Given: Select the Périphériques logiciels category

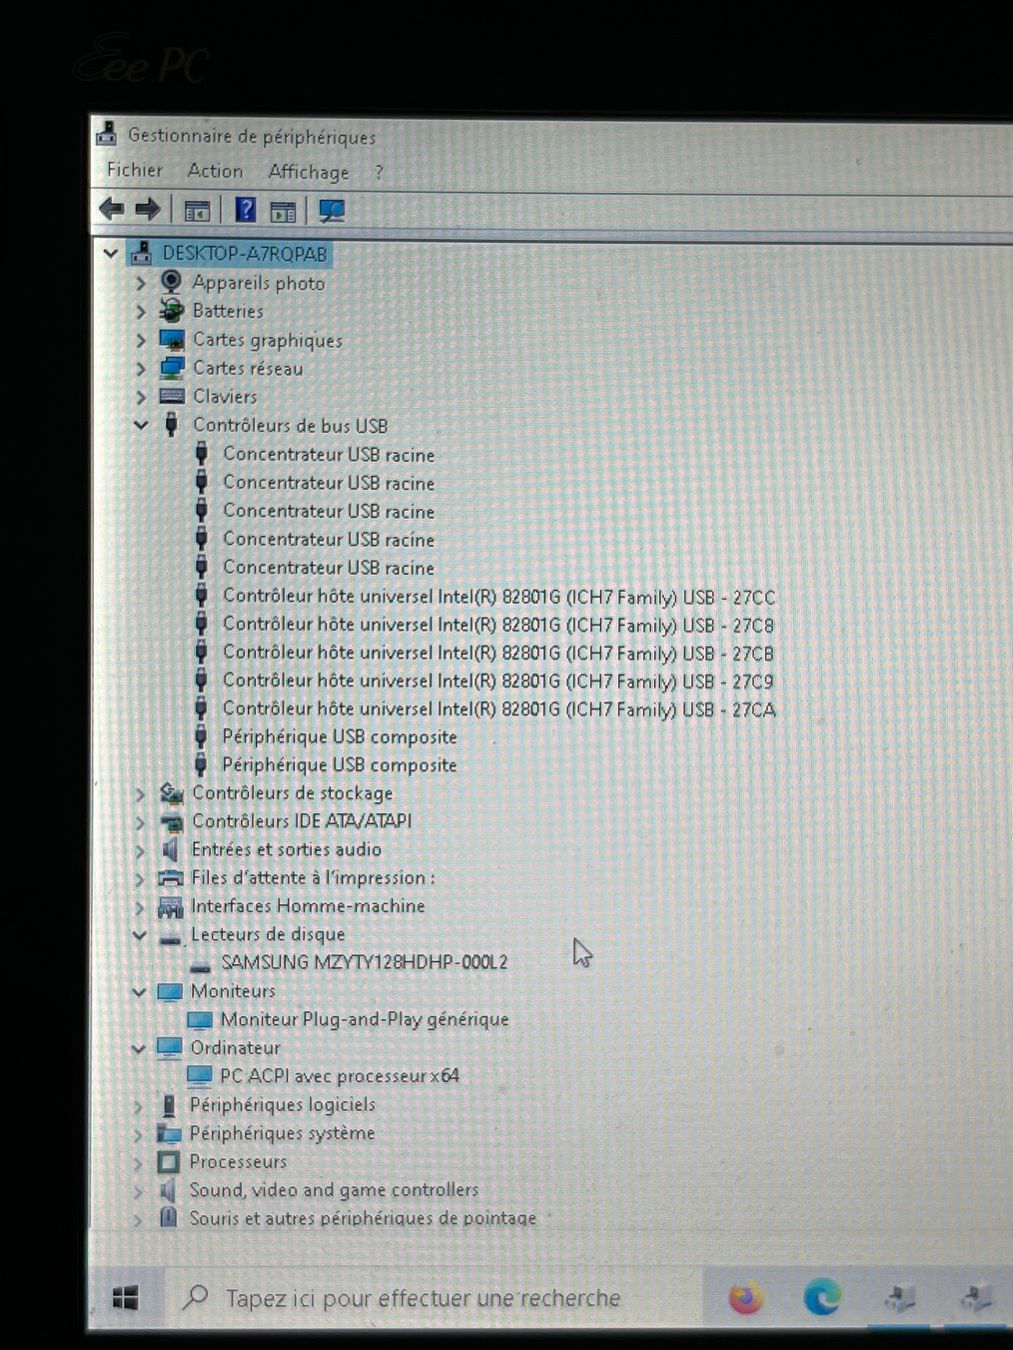Looking at the screenshot, I should pos(283,1105).
